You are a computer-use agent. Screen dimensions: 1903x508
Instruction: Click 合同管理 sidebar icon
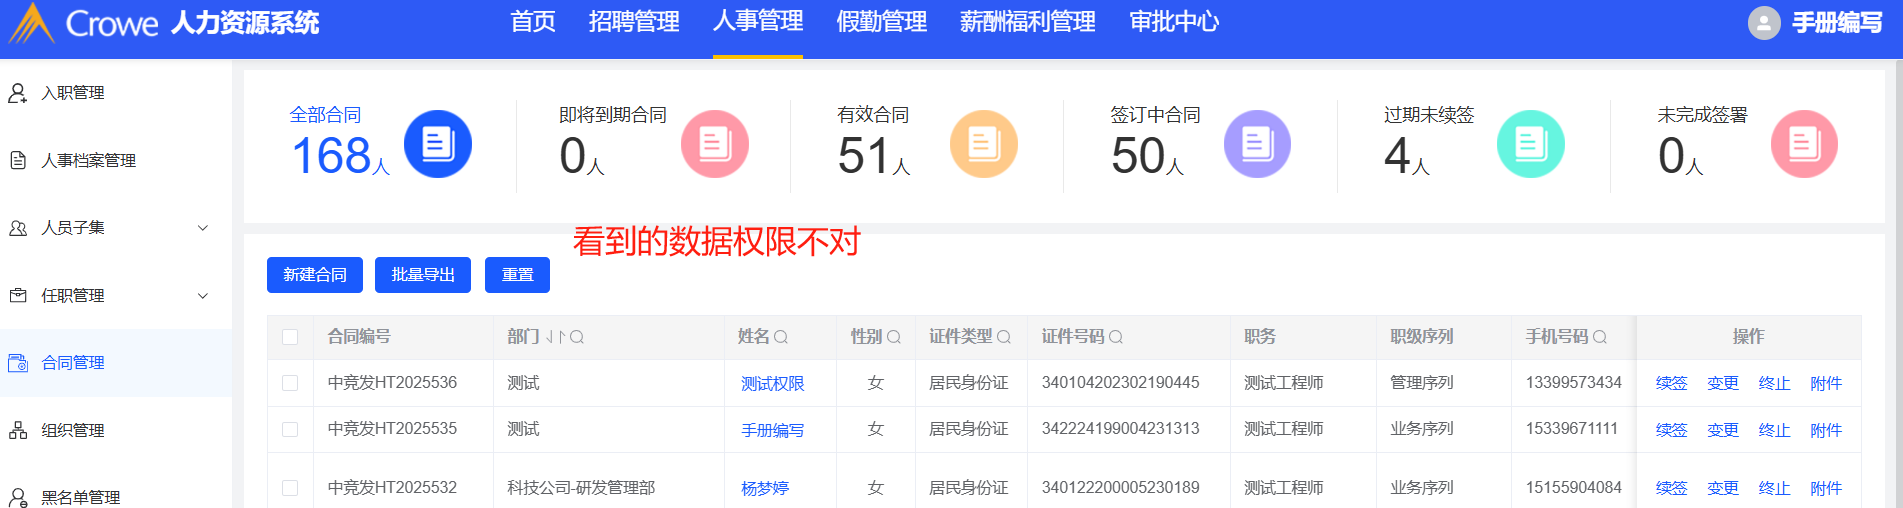[x=18, y=363]
